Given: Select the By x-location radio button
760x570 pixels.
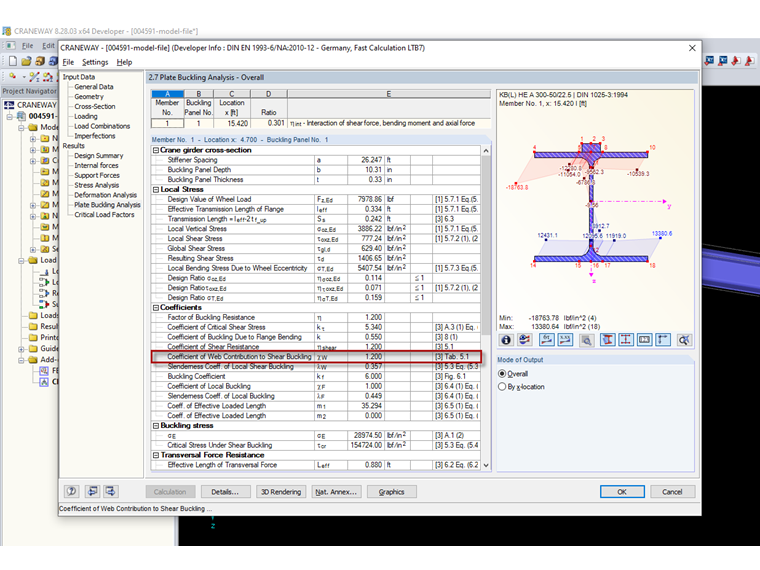Looking at the screenshot, I should click(502, 387).
